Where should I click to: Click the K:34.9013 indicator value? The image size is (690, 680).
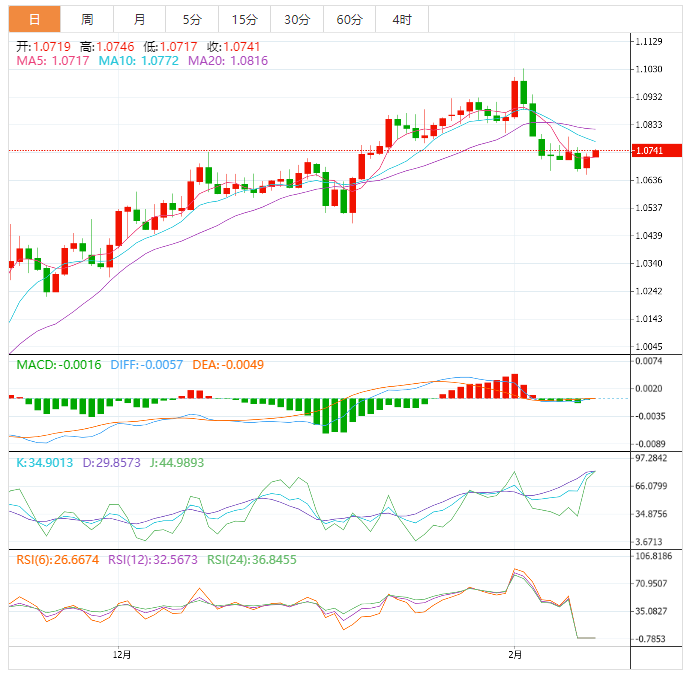click(44, 463)
